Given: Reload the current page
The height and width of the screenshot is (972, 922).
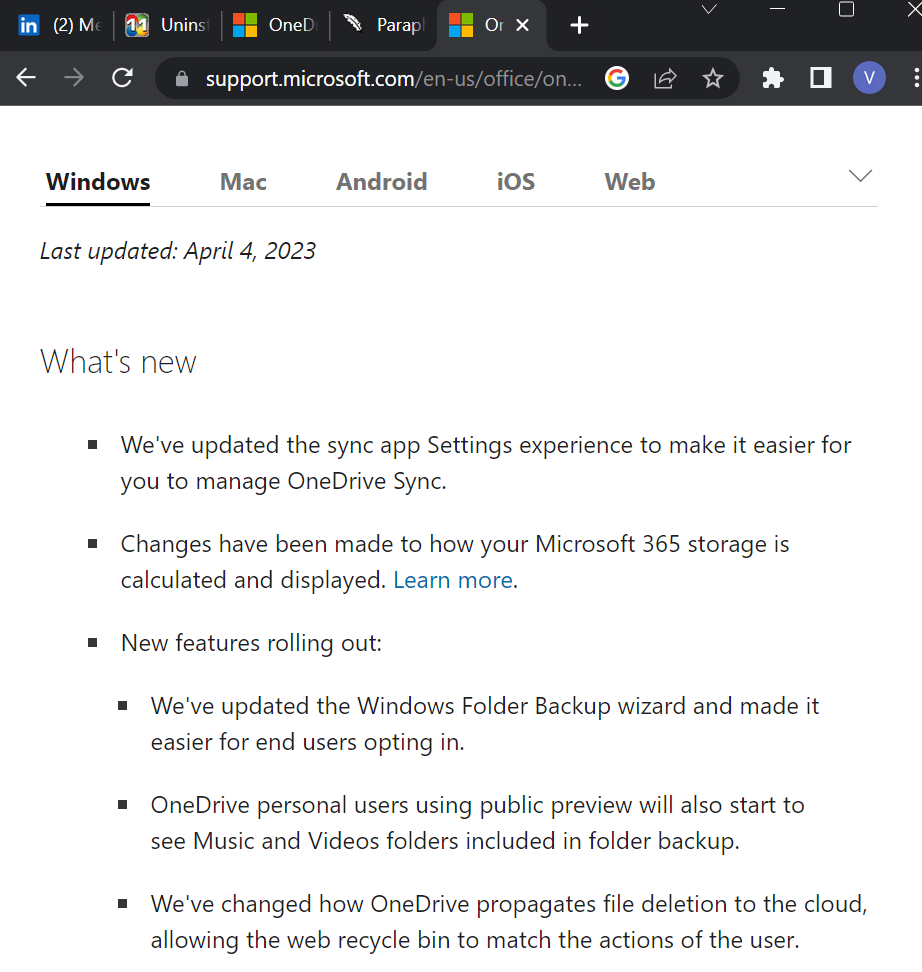Looking at the screenshot, I should [122, 78].
